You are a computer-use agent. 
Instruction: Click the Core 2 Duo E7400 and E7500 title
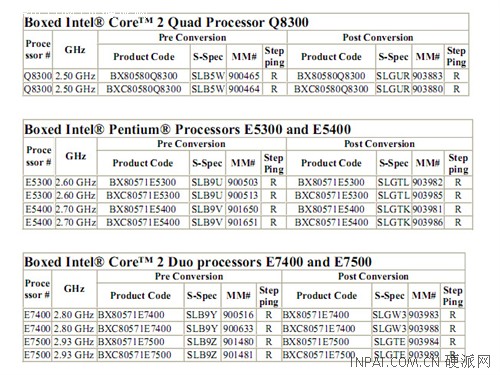[198, 262]
